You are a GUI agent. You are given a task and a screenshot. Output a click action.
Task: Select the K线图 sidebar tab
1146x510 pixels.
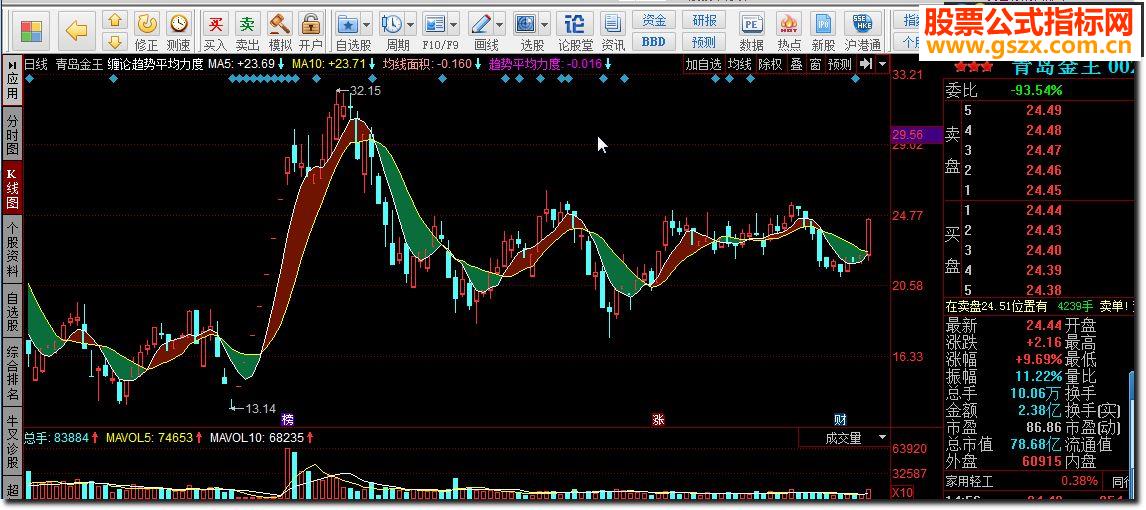[x=12, y=189]
